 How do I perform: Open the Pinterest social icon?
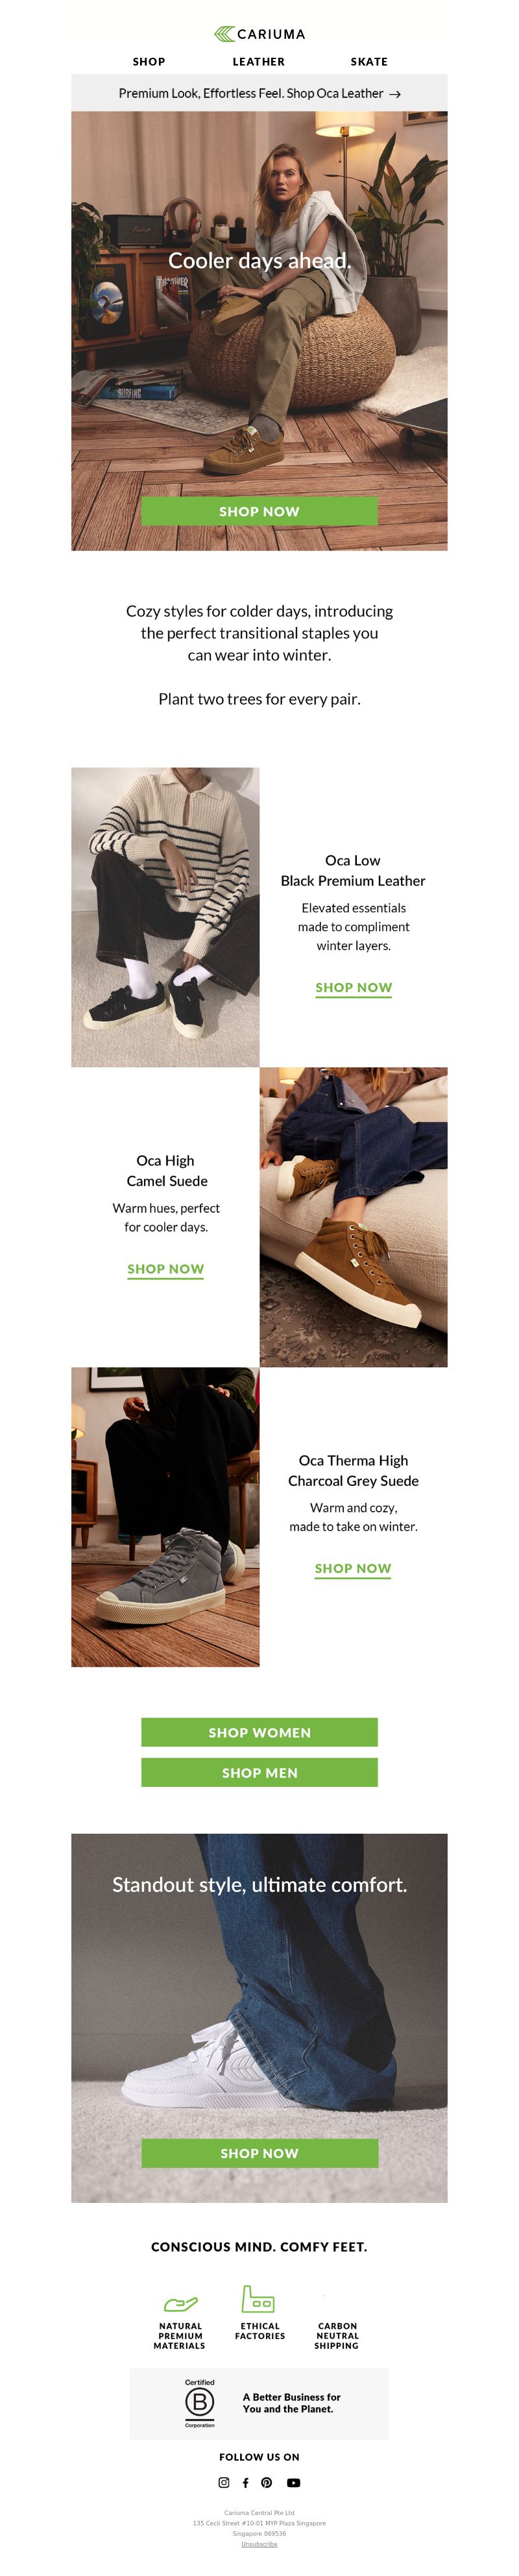point(267,2481)
